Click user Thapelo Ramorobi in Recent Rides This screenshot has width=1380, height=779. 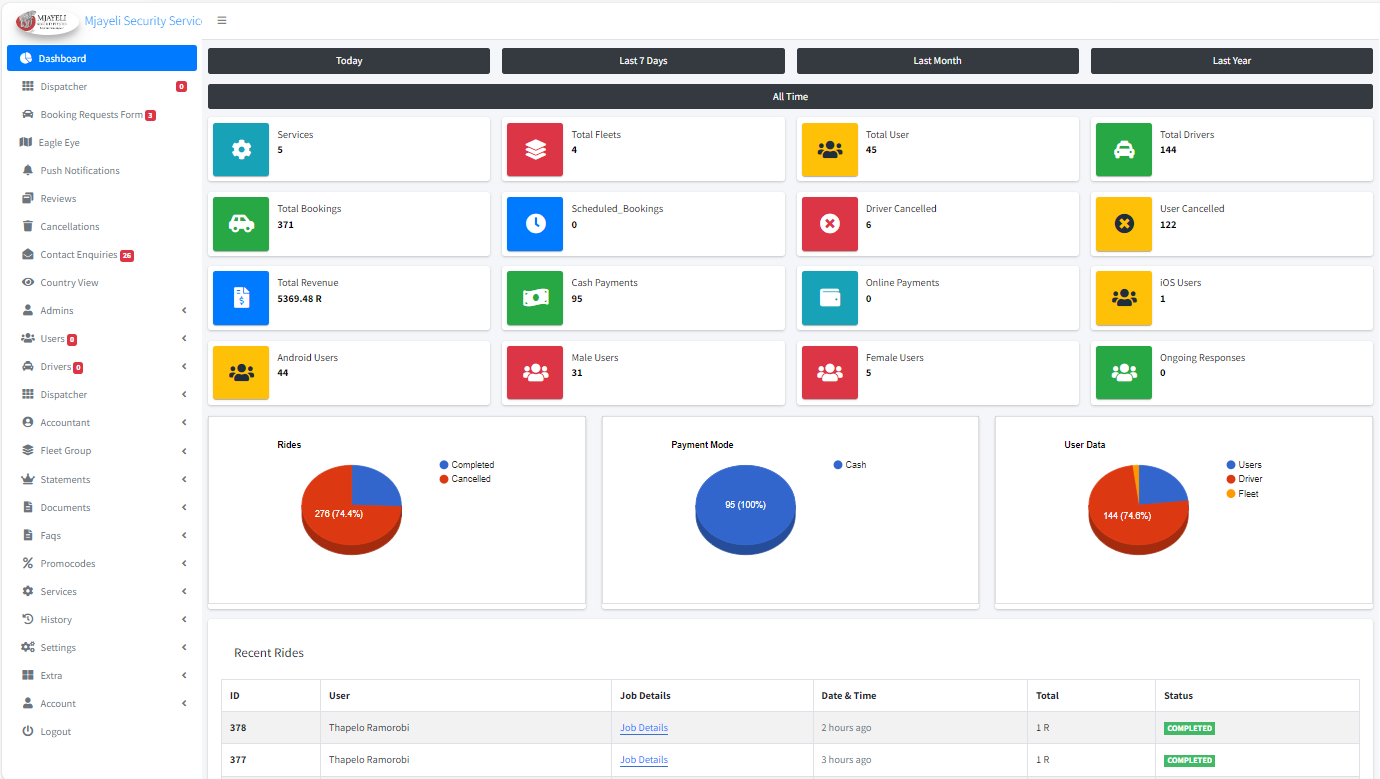(x=369, y=727)
